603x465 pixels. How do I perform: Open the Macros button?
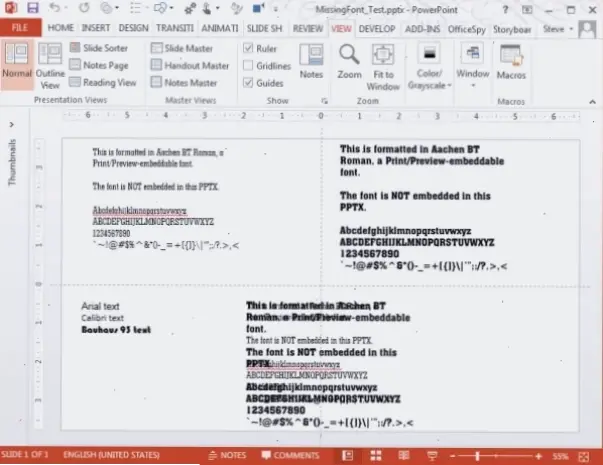pos(511,62)
